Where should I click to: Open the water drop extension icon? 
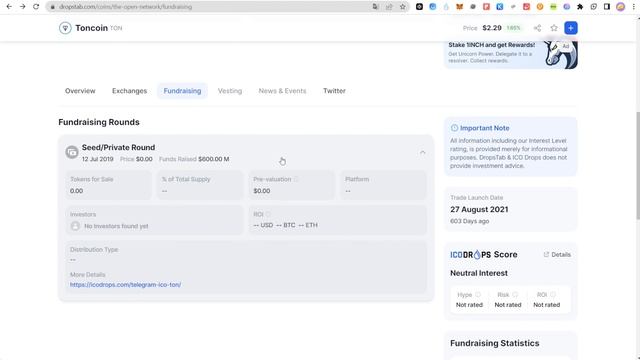tap(446, 7)
